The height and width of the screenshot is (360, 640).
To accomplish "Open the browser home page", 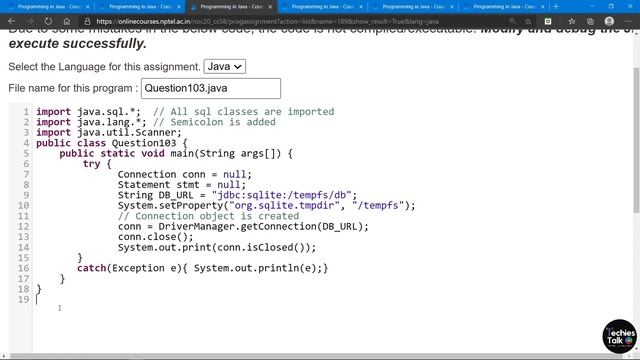I will coord(67,21).
